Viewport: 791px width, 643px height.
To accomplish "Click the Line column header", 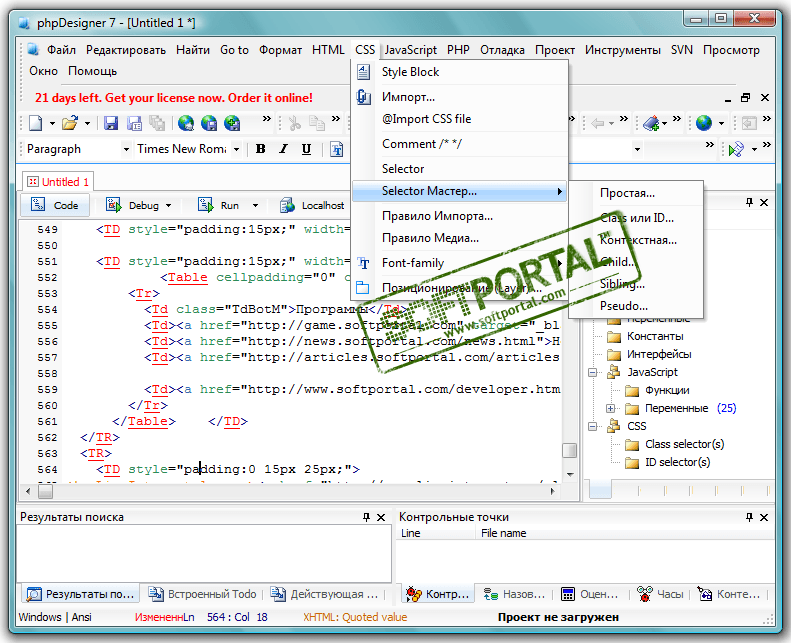I will coord(436,533).
